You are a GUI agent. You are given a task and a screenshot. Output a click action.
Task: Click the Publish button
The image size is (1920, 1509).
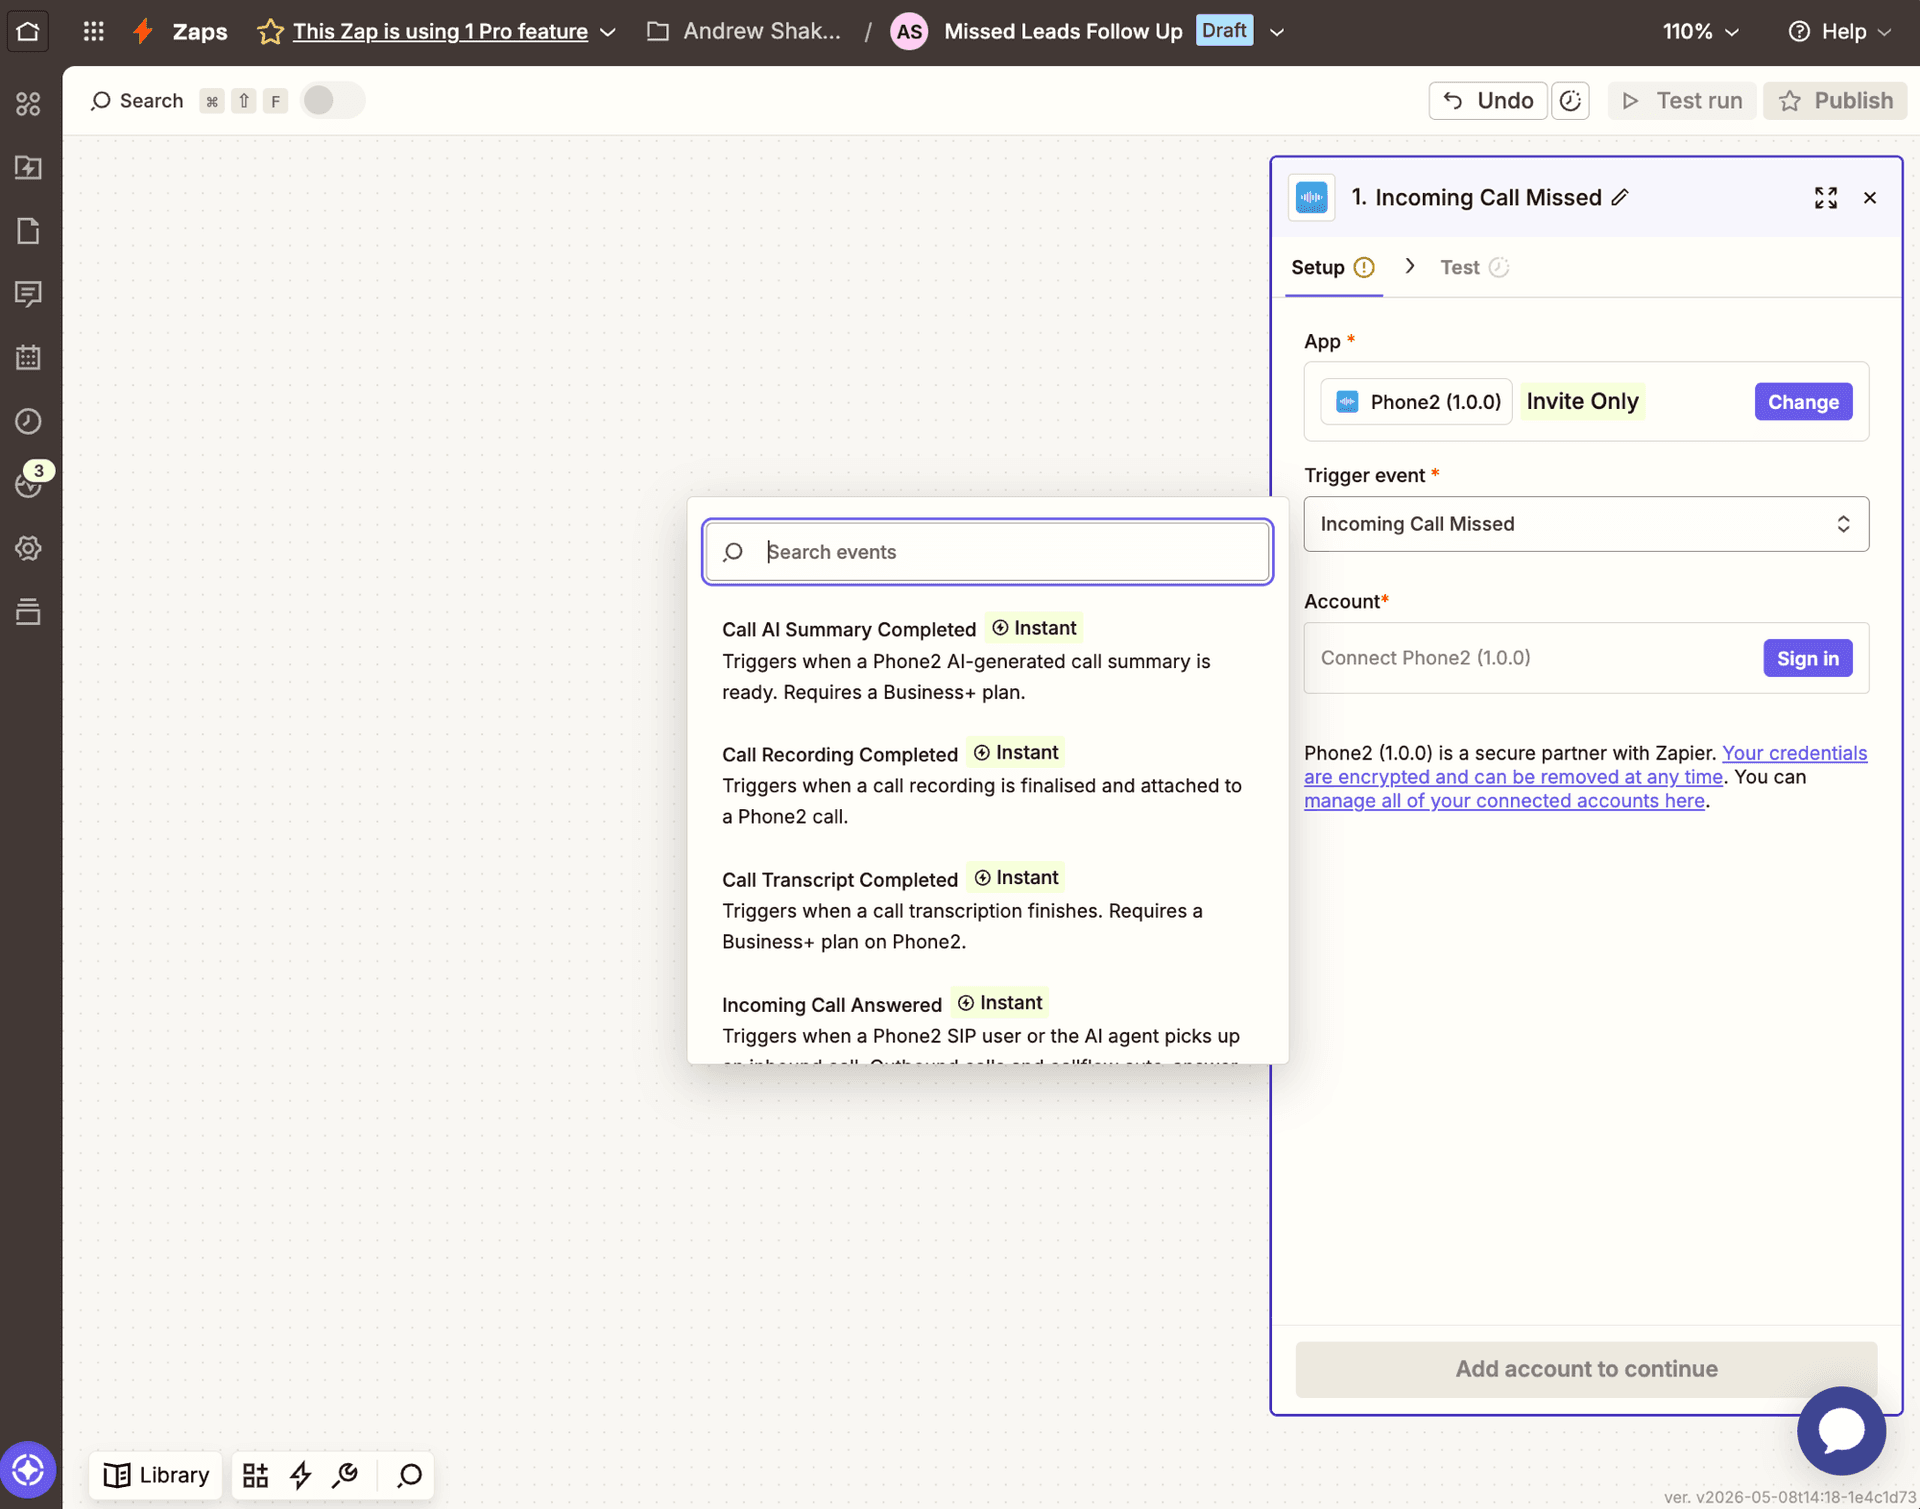(x=1835, y=101)
